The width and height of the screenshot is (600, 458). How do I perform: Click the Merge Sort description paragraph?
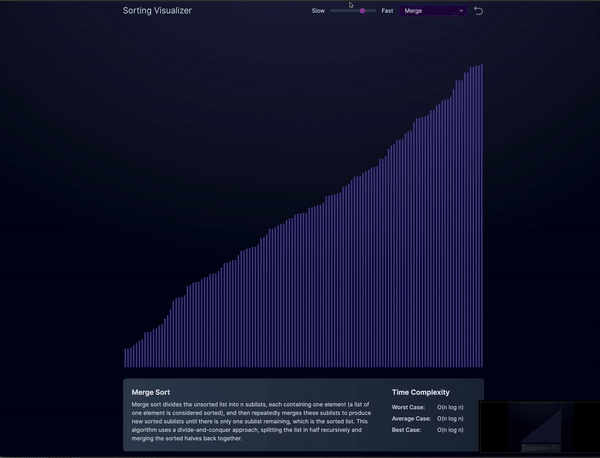tap(251, 421)
